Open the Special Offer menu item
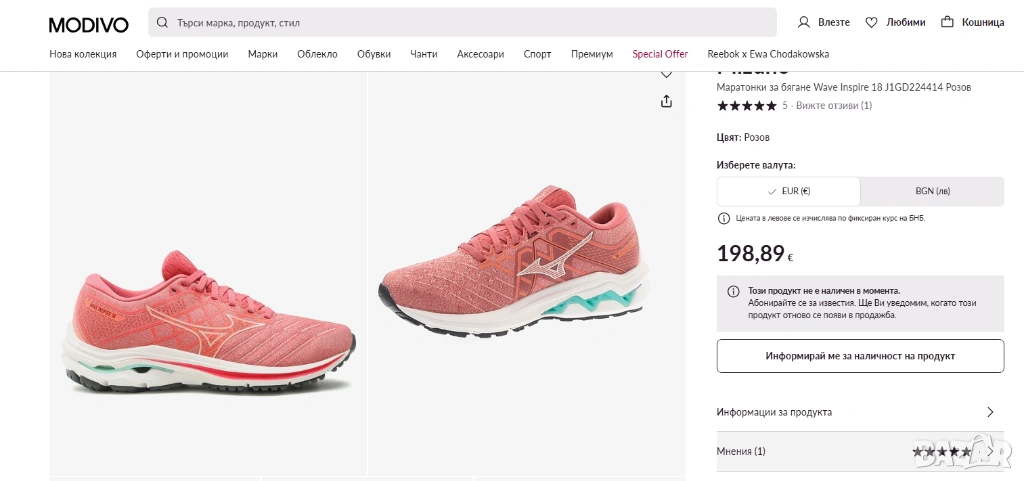 click(660, 54)
